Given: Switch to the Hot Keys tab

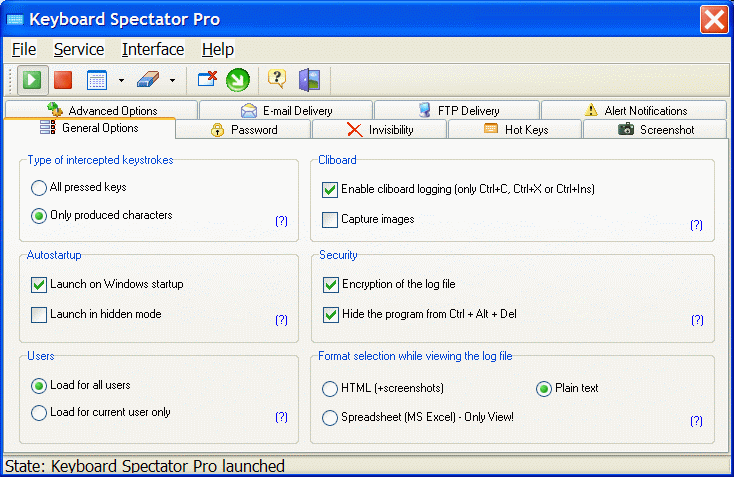Looking at the screenshot, I should [x=515, y=130].
